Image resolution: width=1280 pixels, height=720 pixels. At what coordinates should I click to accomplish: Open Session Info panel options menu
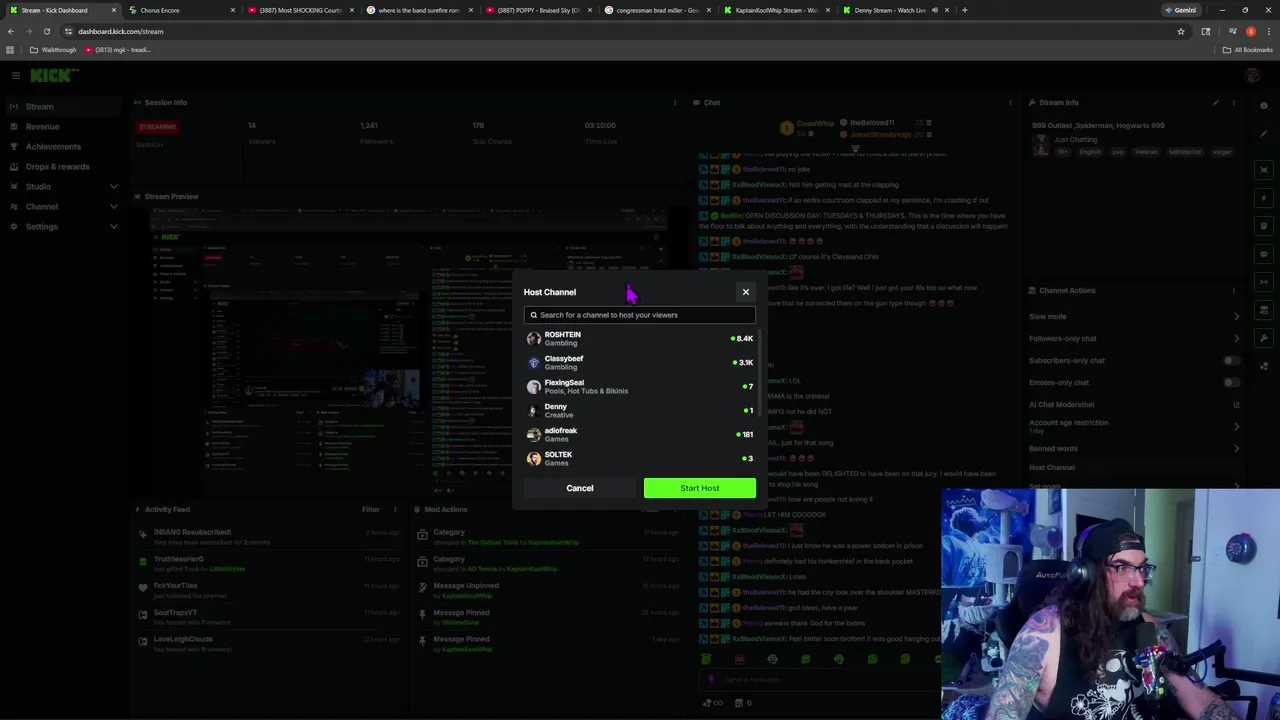[x=675, y=102]
